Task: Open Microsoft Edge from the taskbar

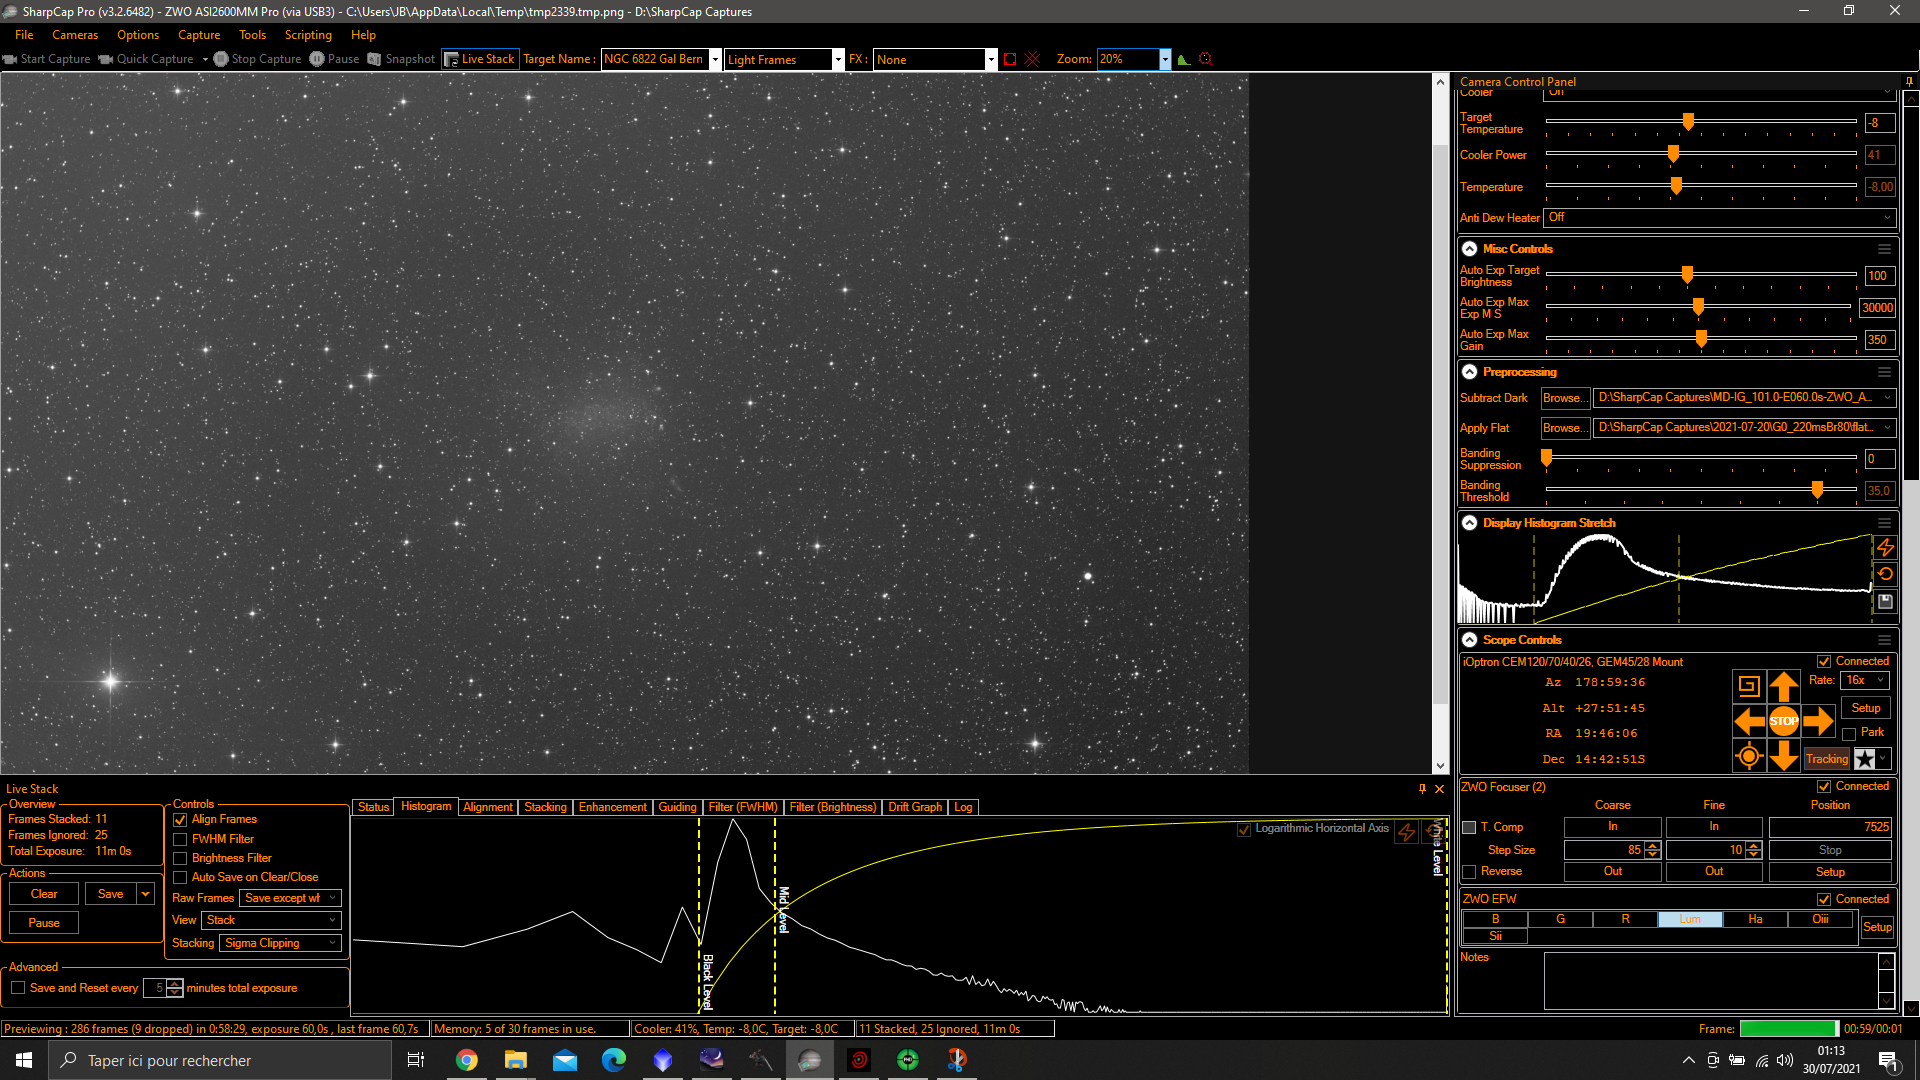Action: tap(614, 1060)
